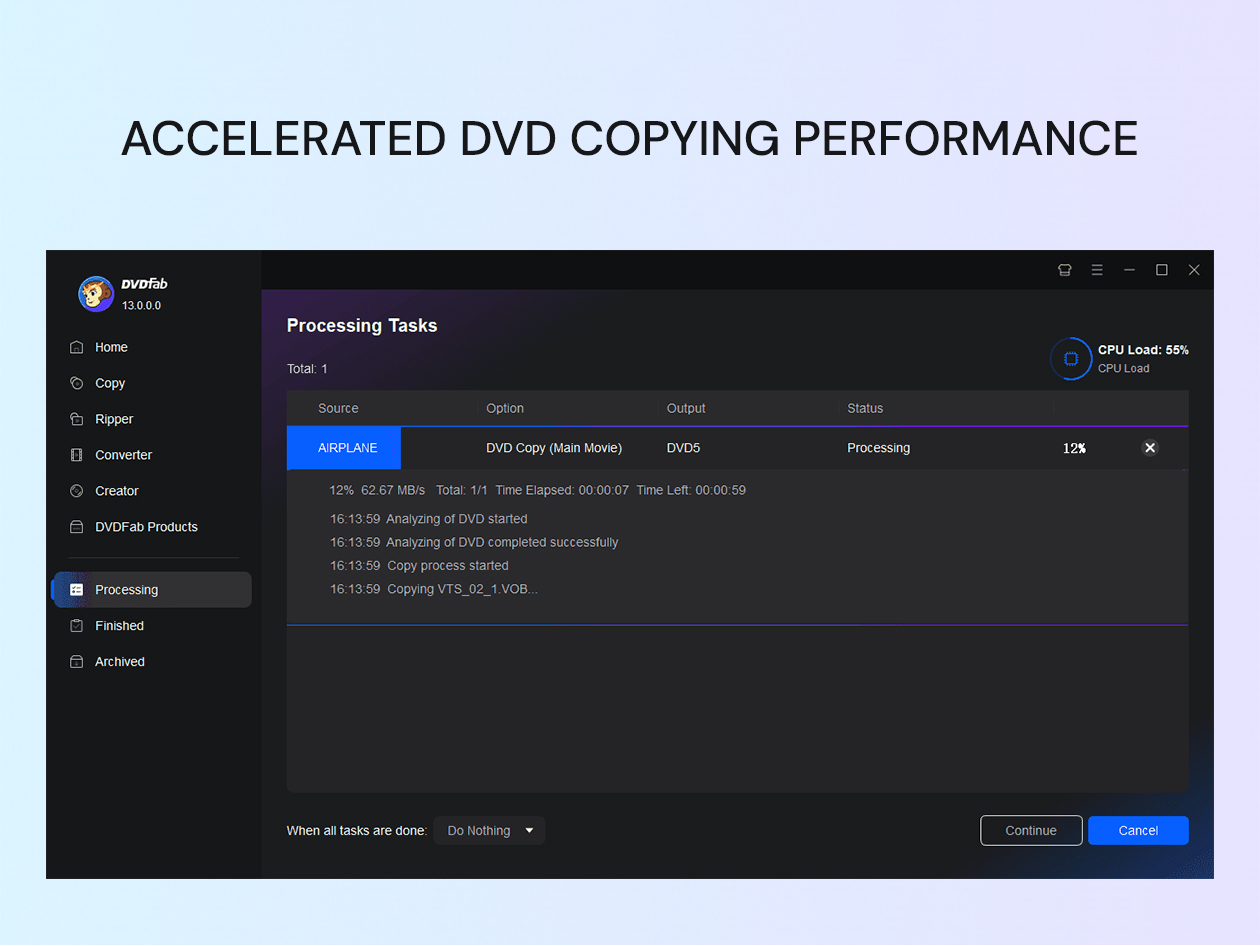Select the 'Copying VTS_02_1.VOB' log line
The height and width of the screenshot is (946, 1260).
[x=434, y=589]
